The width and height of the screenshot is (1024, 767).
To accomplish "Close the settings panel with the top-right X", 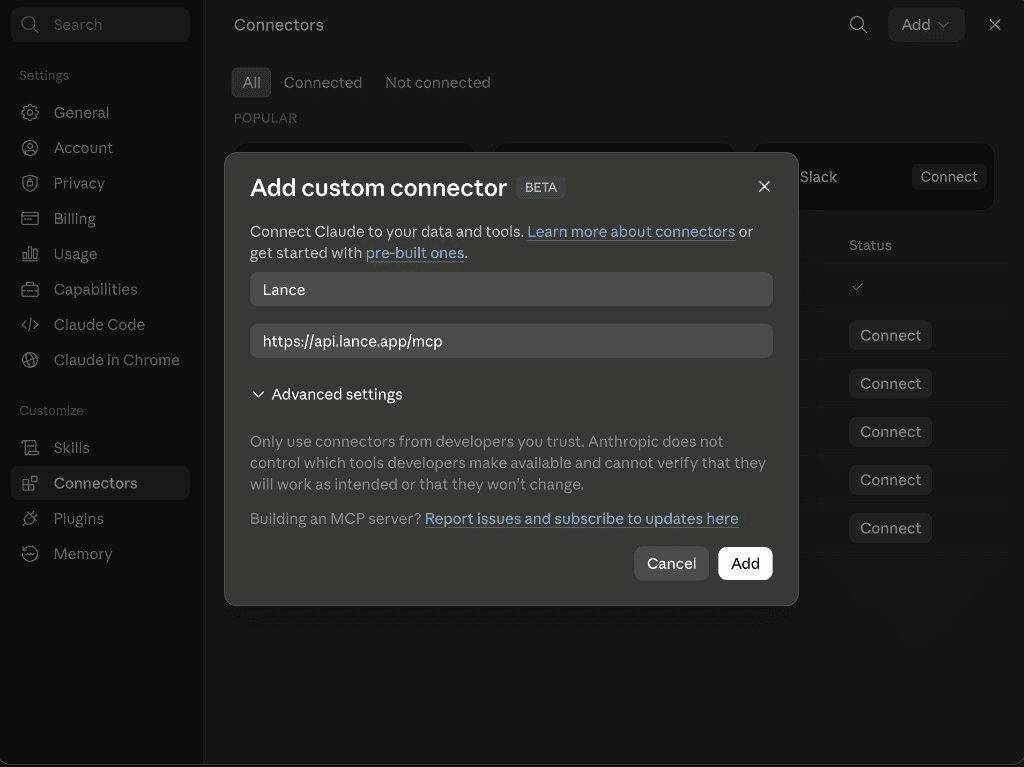I will 995,25.
